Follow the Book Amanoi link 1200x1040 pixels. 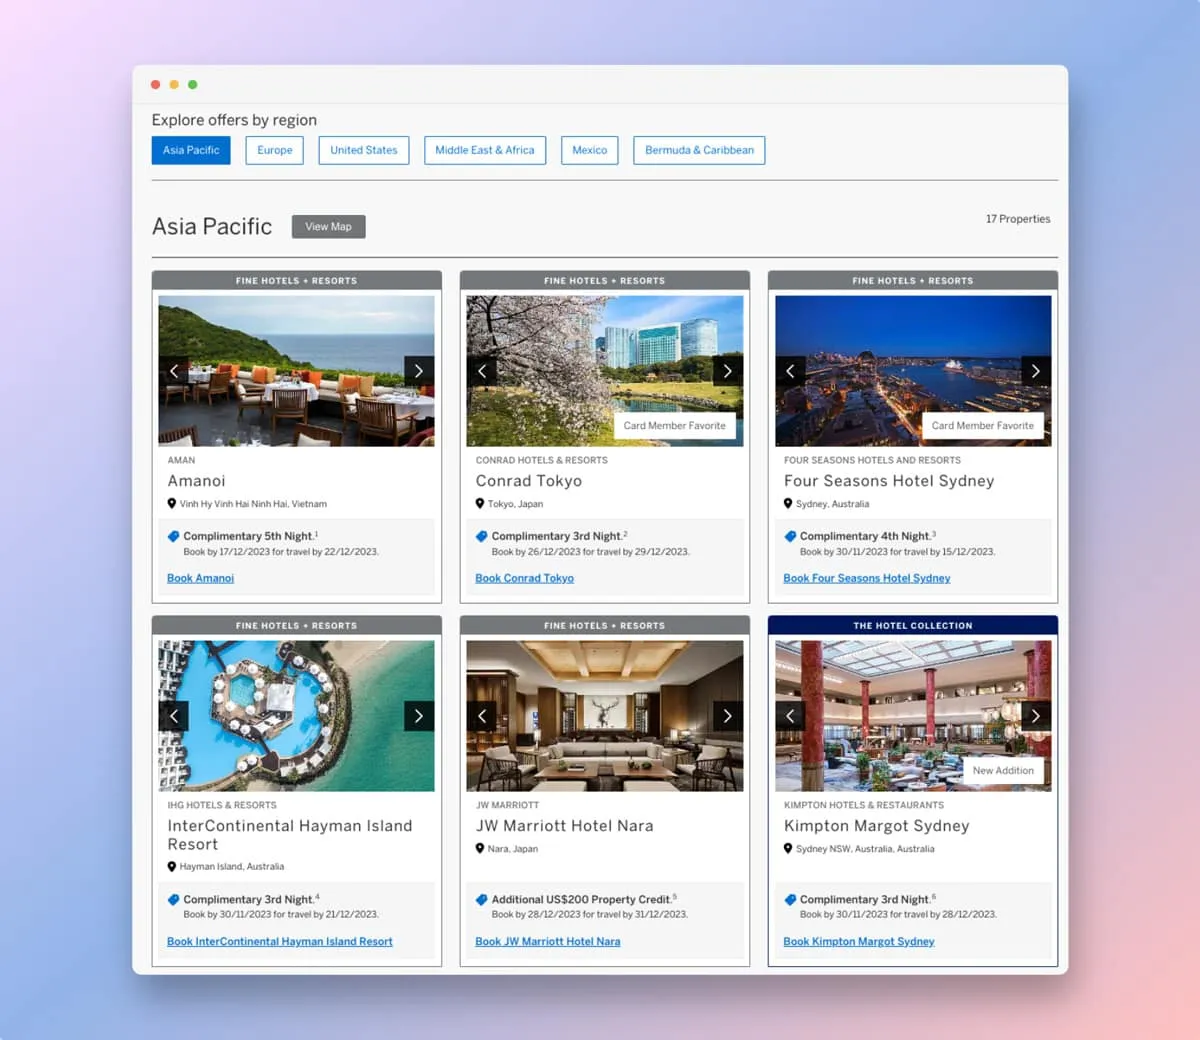(201, 578)
